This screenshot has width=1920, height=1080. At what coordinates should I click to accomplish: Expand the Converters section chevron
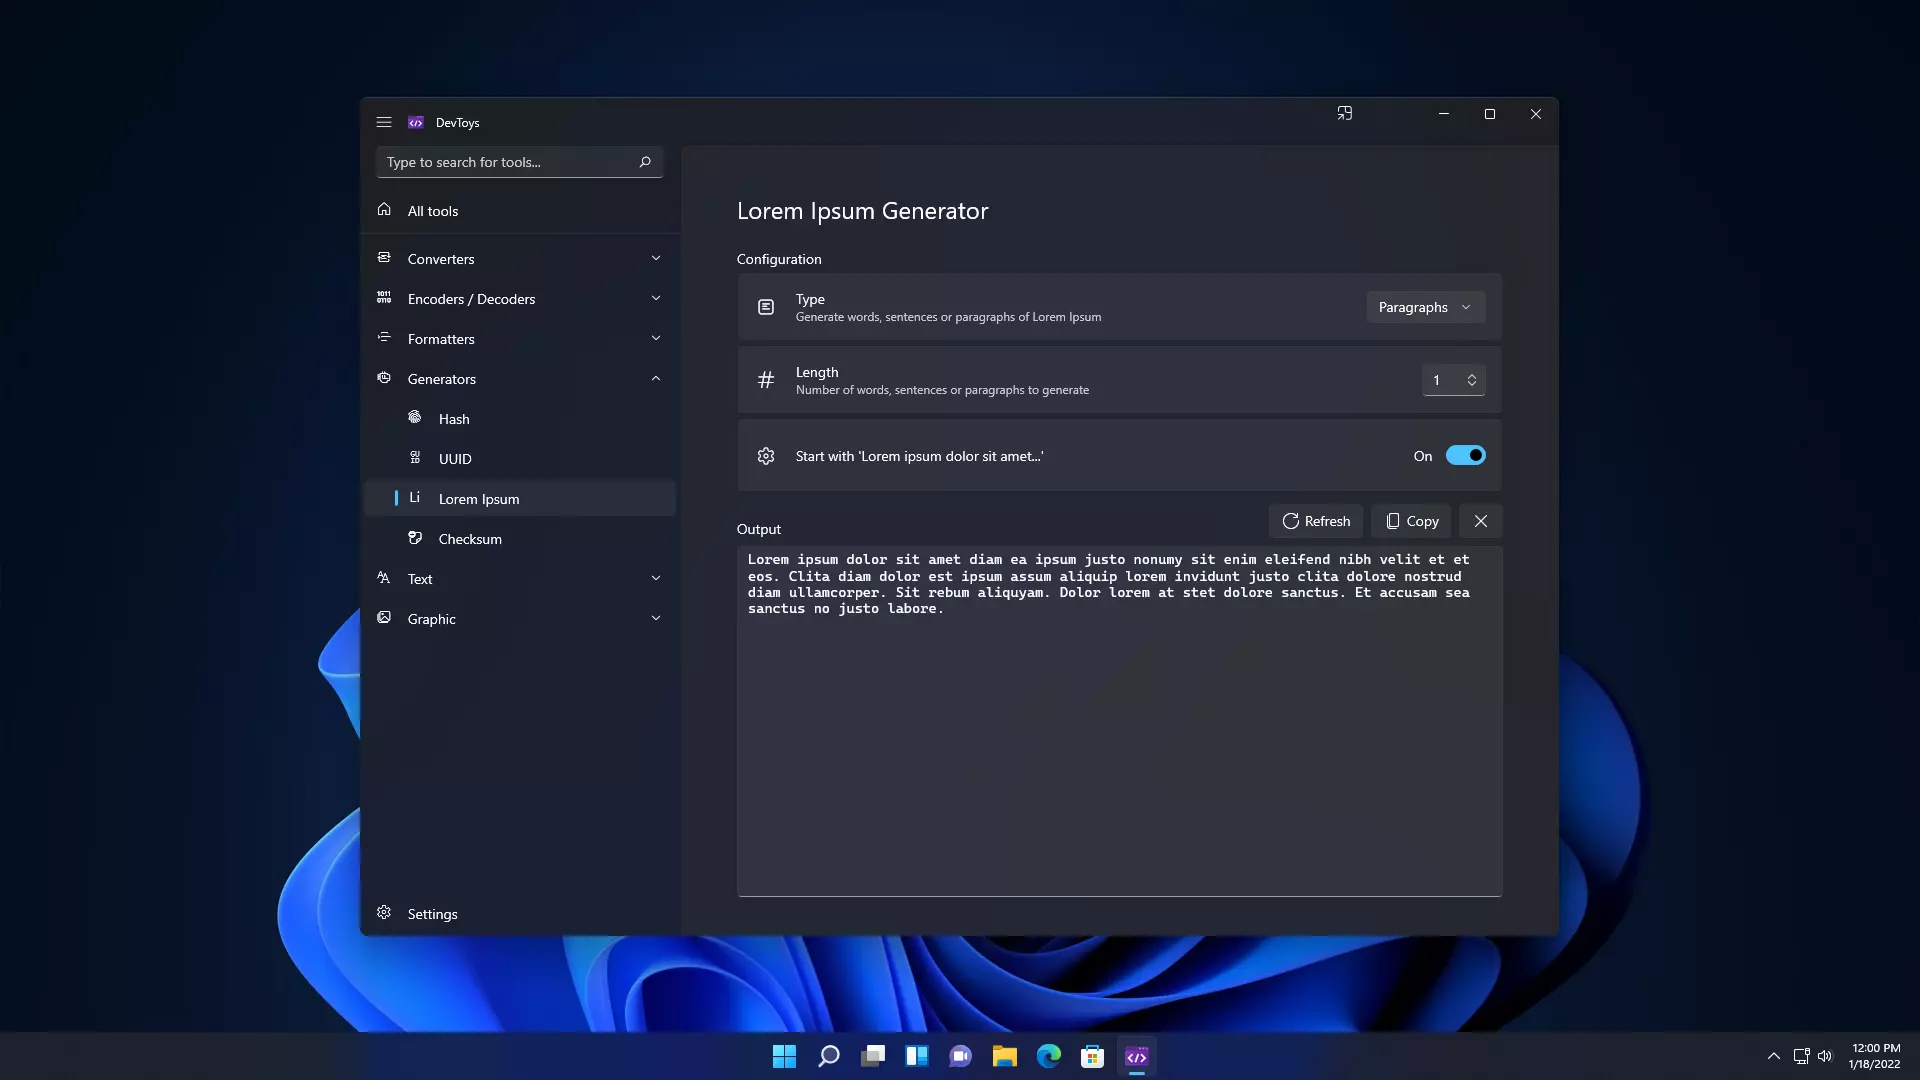coord(656,258)
